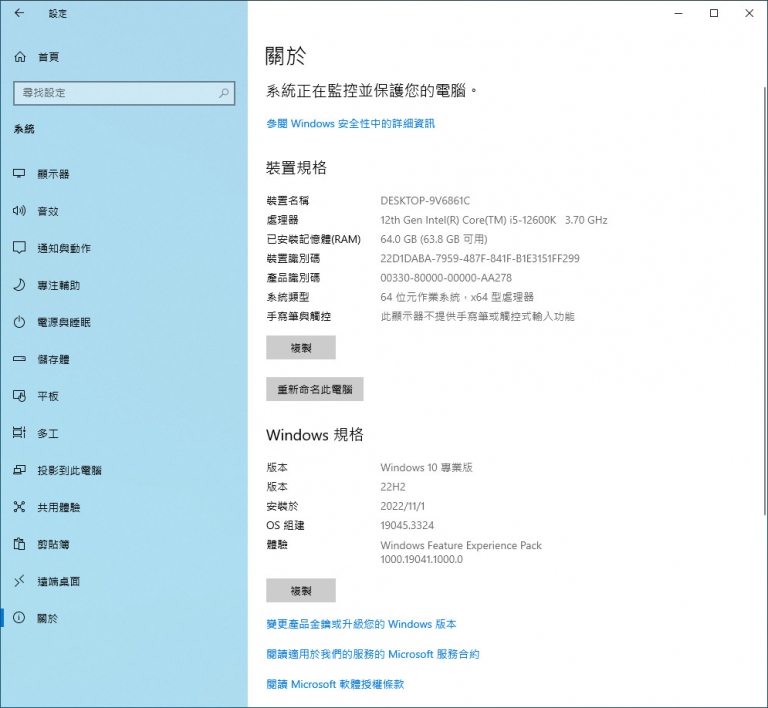Open 共用體驗 shared experiences icon

click(x=19, y=507)
